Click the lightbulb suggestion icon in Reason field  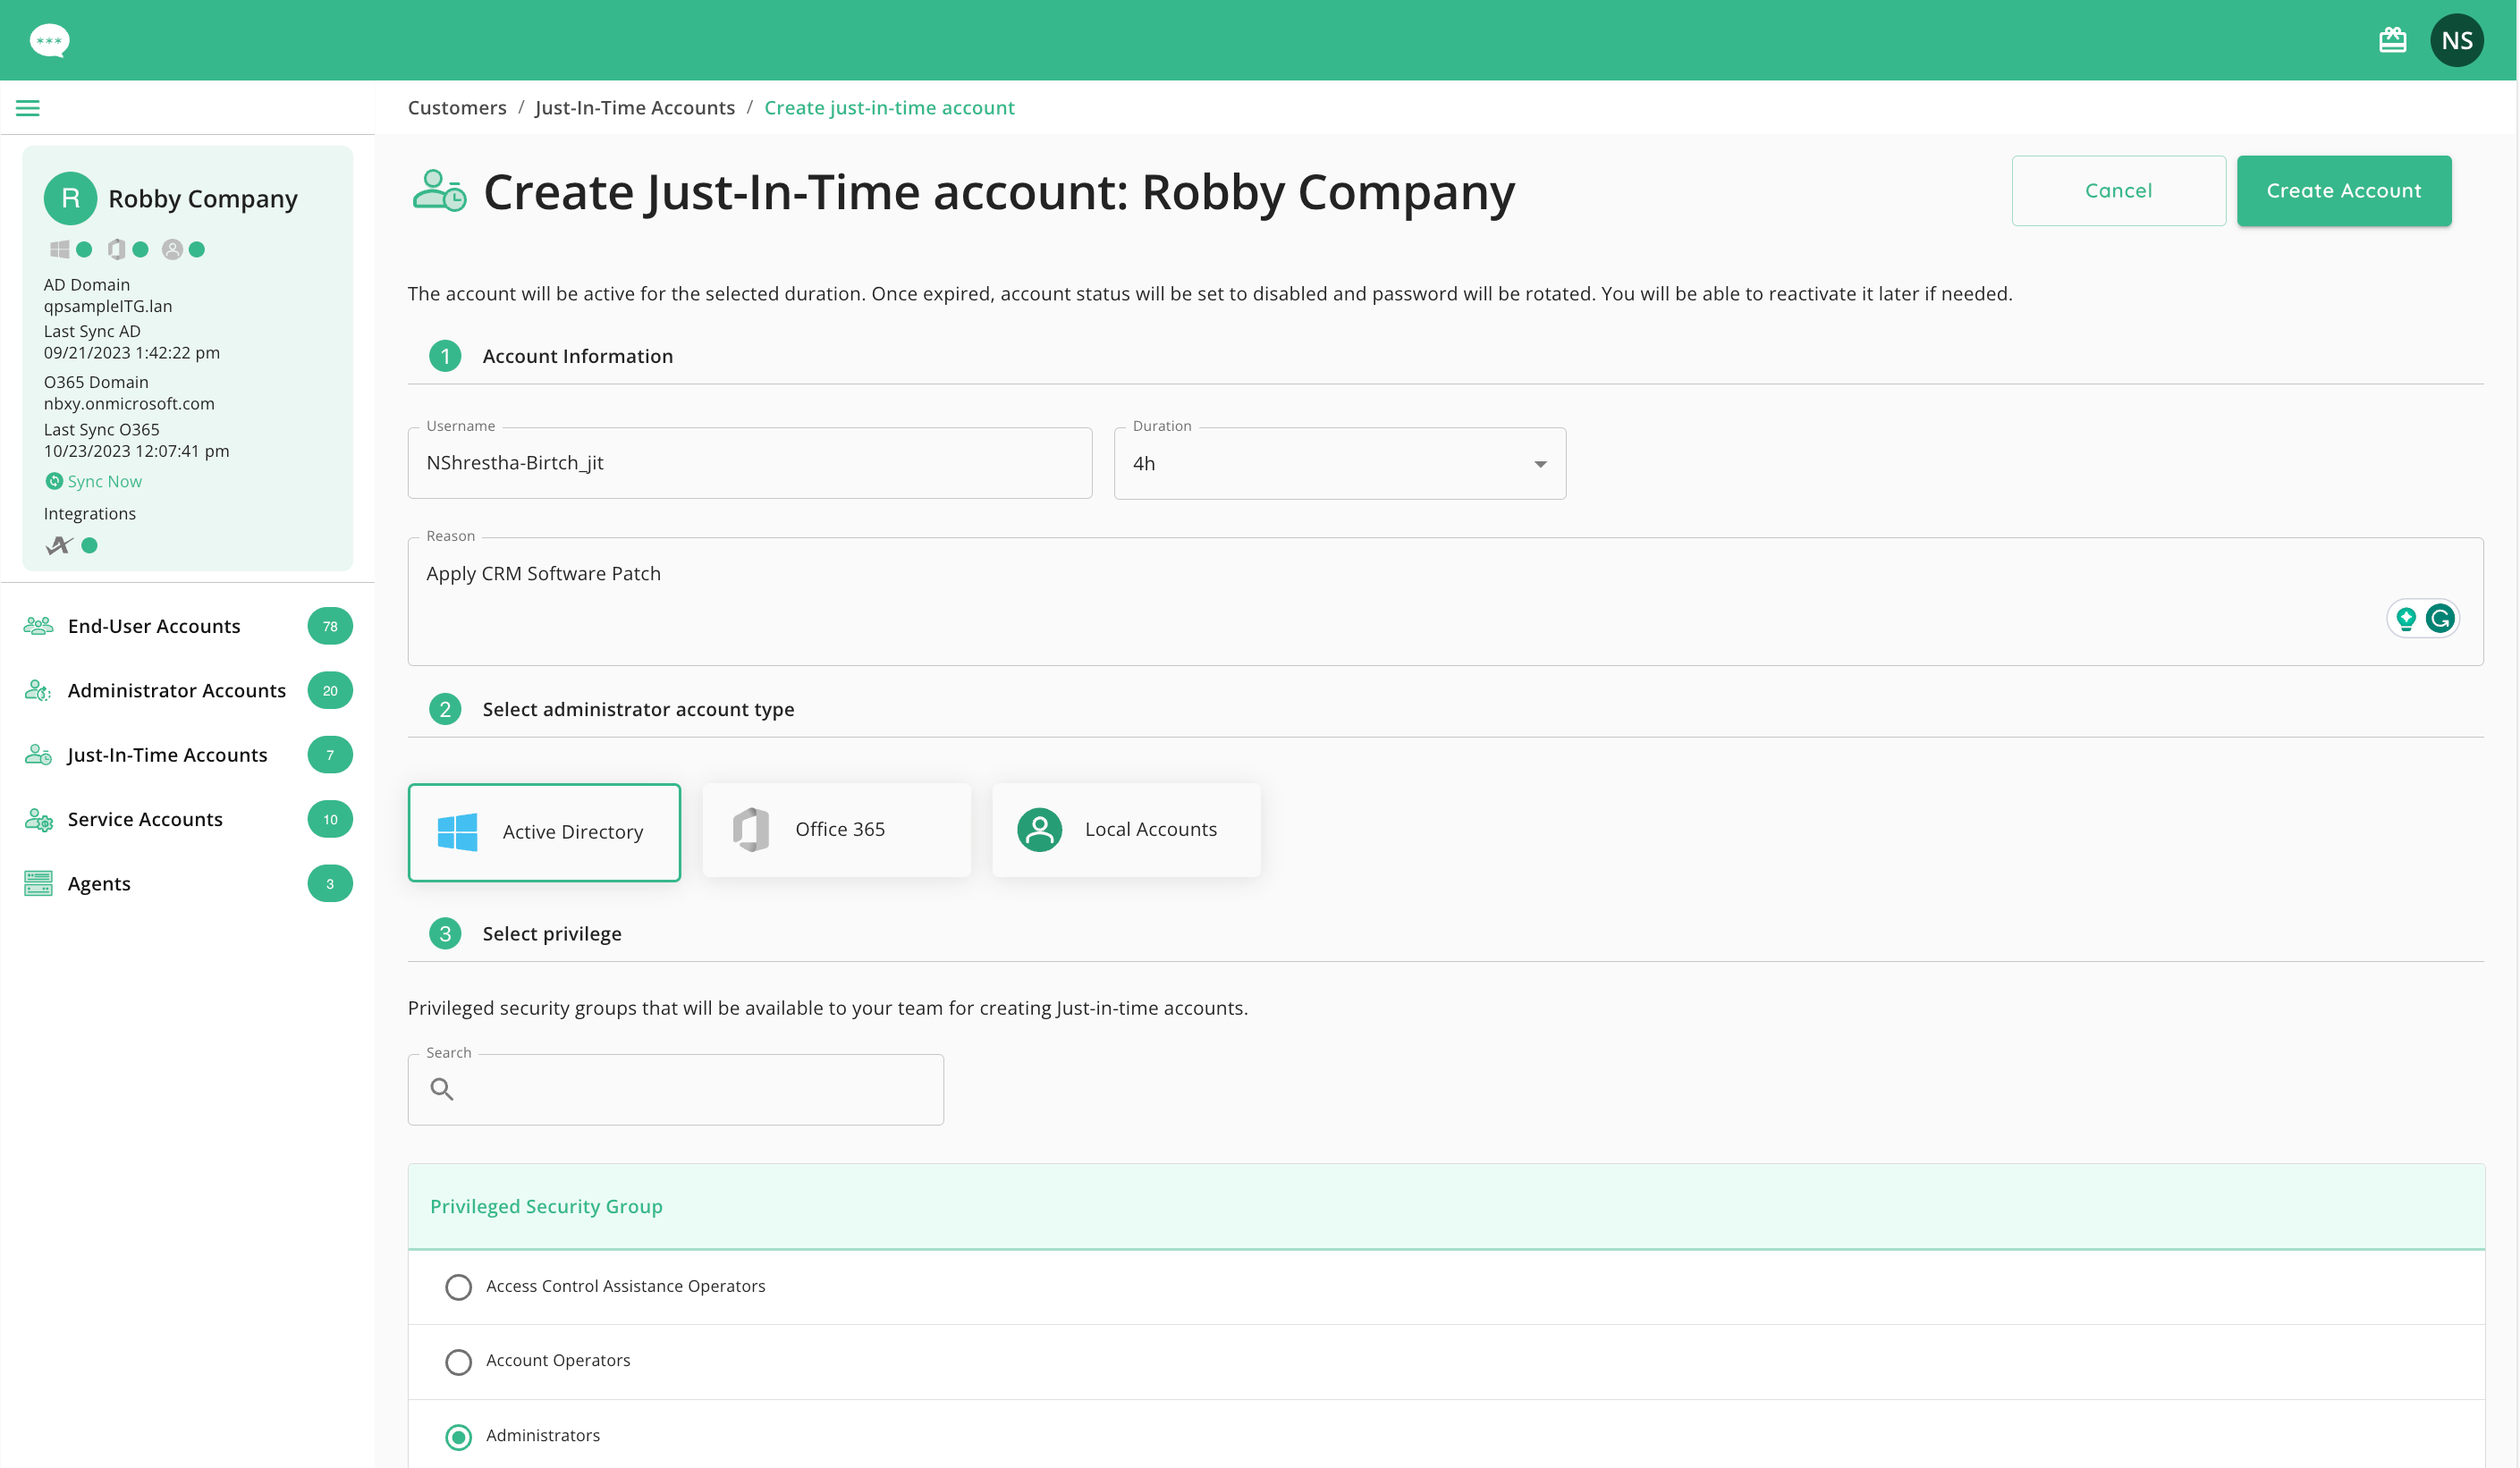pos(2406,619)
